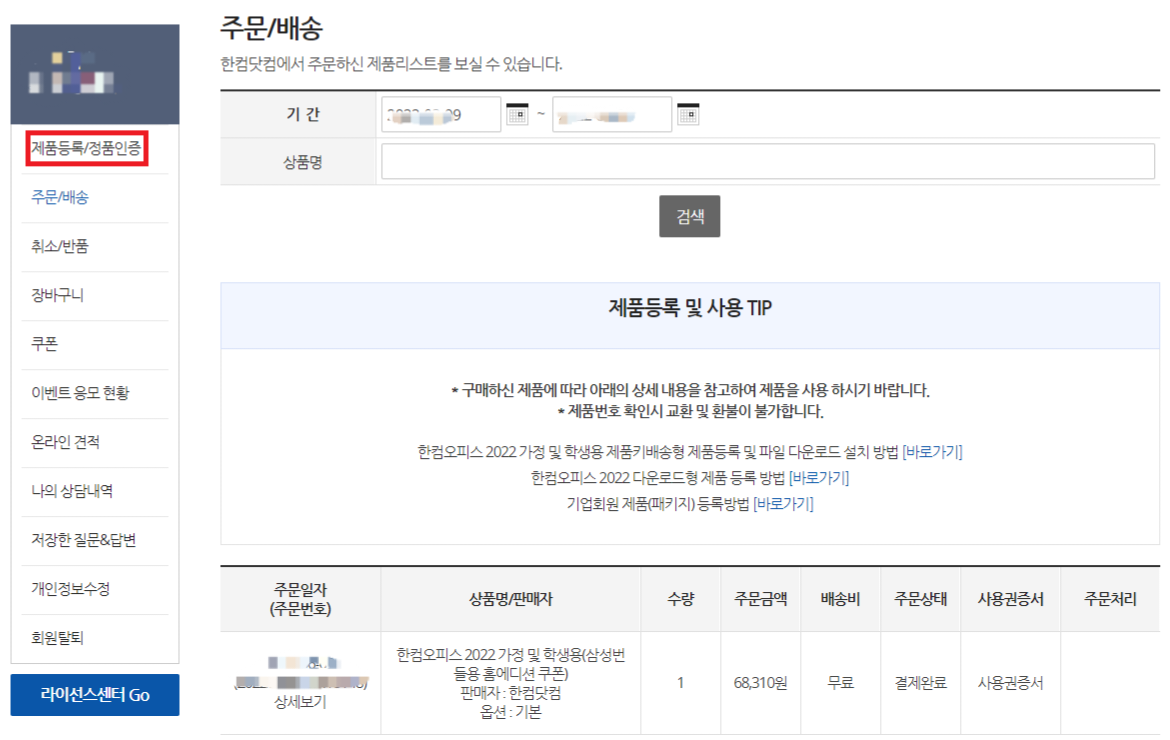This screenshot has width=1170, height=740.
Task: Click the 배송비 column header
Action: (840, 599)
